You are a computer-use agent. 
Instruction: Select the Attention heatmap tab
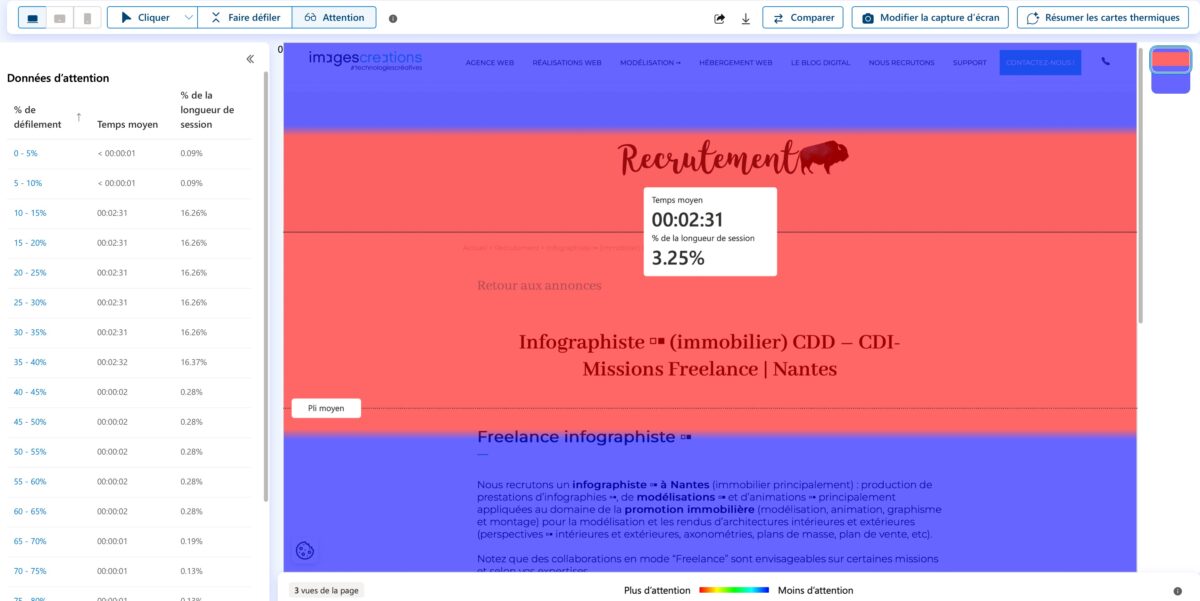click(x=335, y=18)
